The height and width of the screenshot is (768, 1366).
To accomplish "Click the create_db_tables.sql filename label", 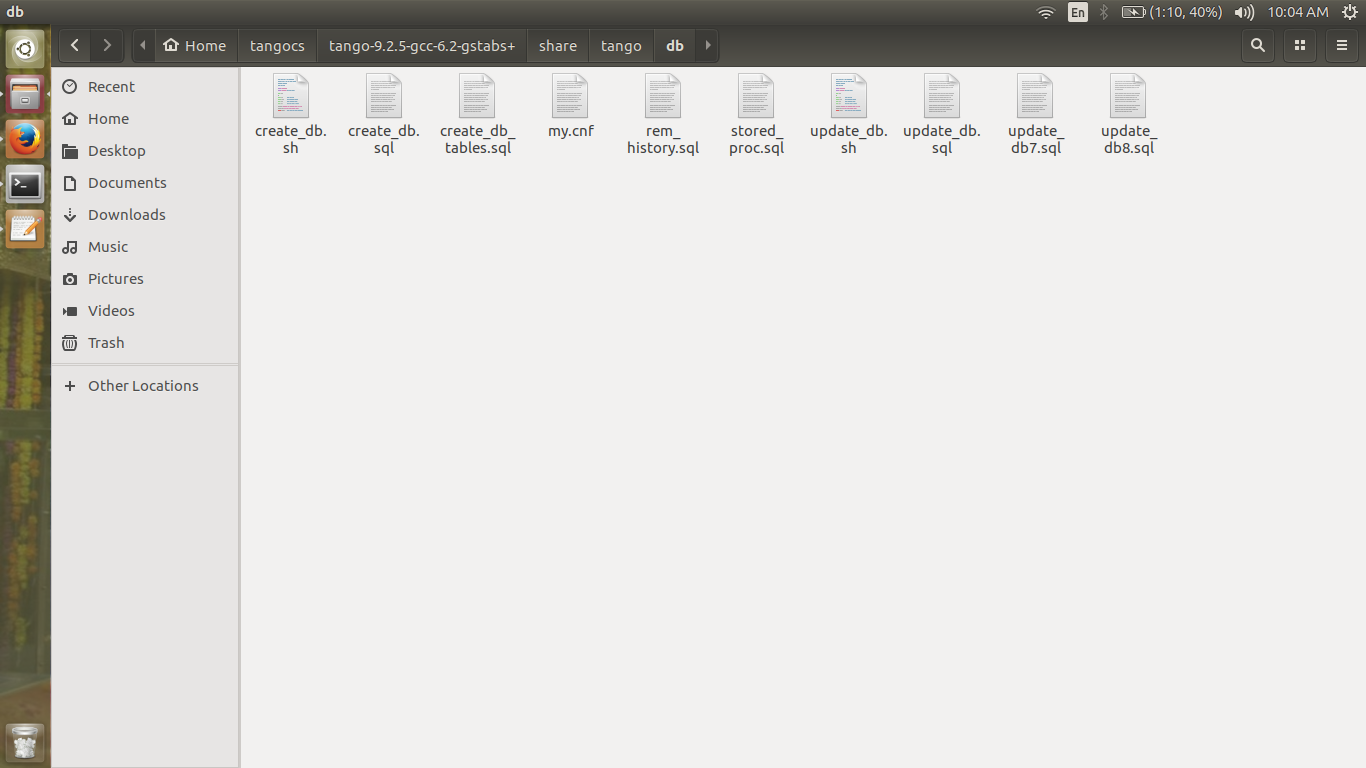I will (x=477, y=139).
